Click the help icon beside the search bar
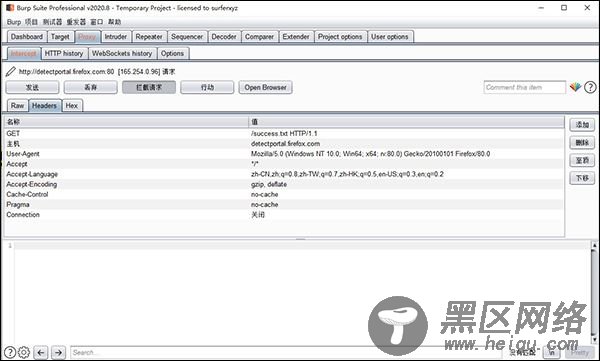The height and width of the screenshot is (361, 600). click(x=10, y=352)
